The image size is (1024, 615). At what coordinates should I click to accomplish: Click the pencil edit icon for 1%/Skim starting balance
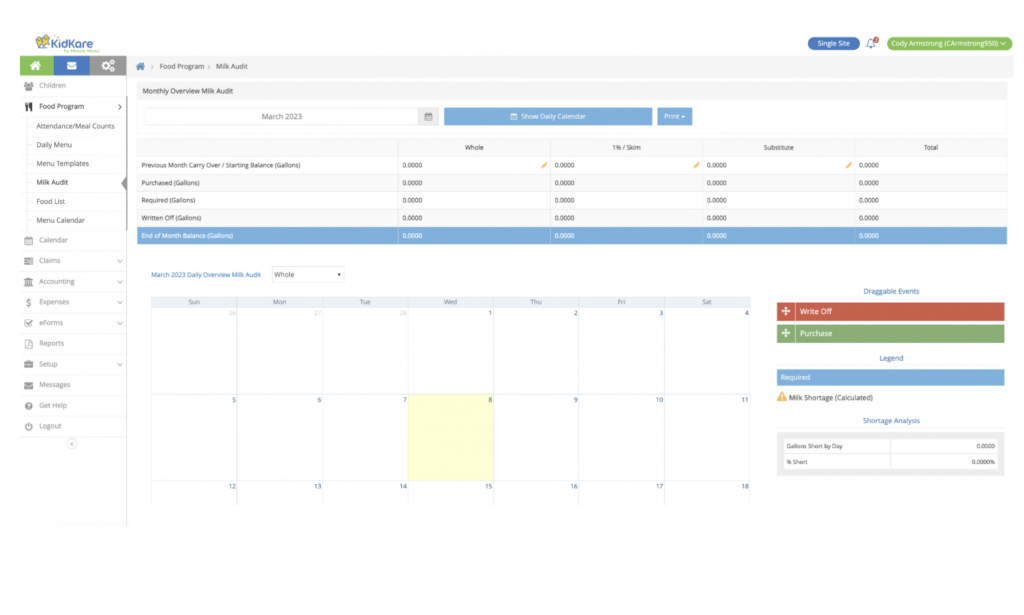(696, 165)
